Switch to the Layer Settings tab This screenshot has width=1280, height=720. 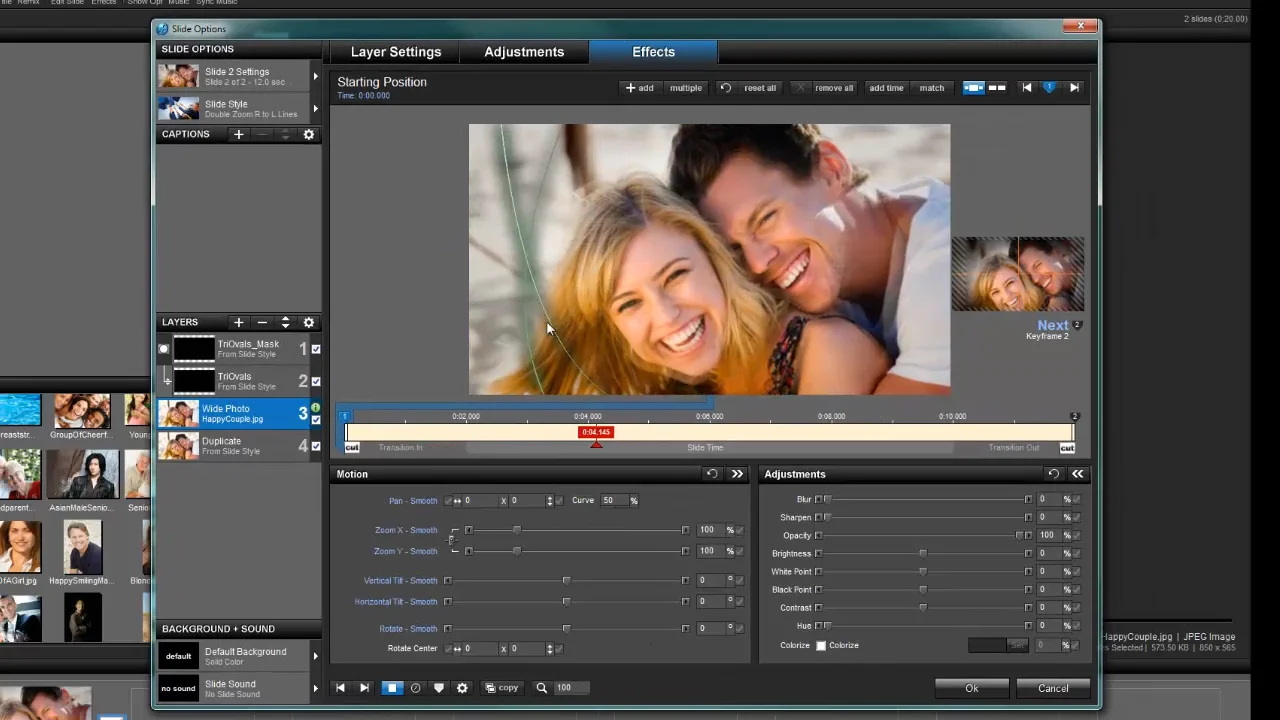396,52
